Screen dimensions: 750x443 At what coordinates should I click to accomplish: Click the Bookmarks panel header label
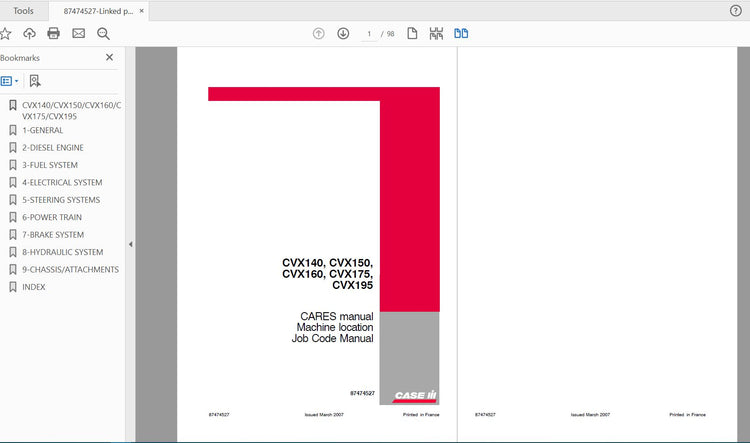click(x=20, y=58)
